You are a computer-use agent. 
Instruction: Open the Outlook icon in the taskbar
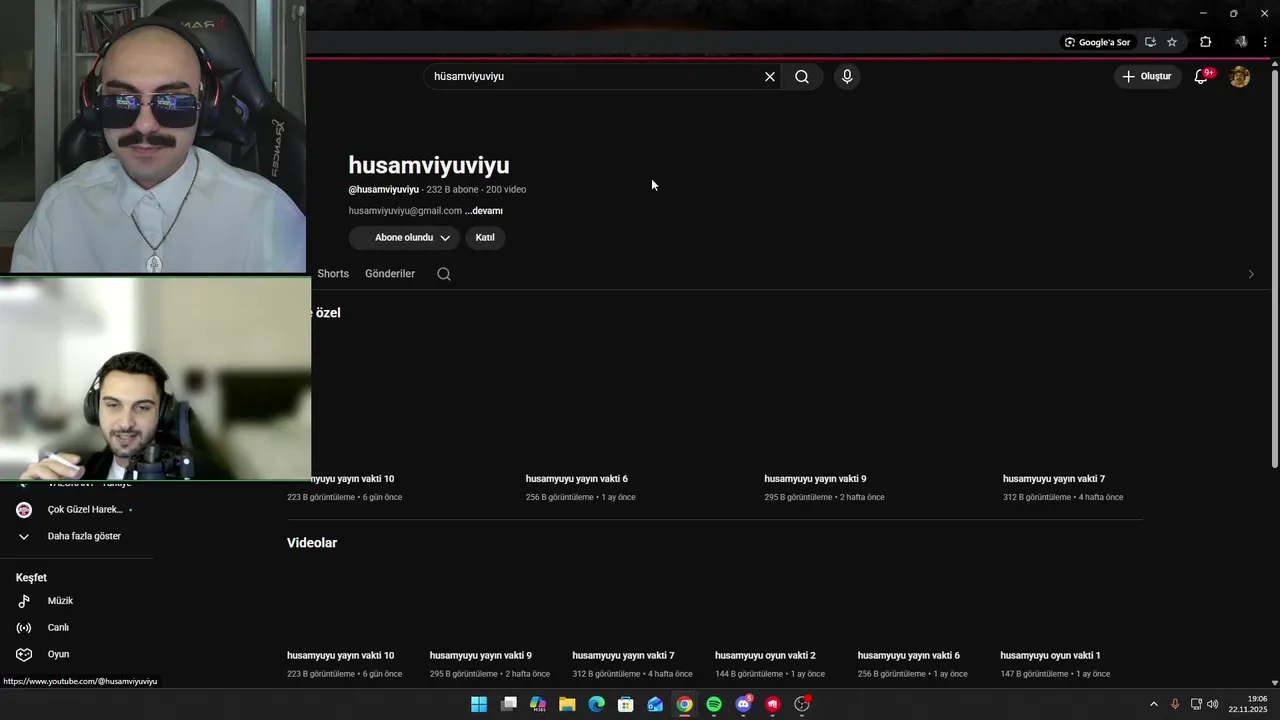655,704
